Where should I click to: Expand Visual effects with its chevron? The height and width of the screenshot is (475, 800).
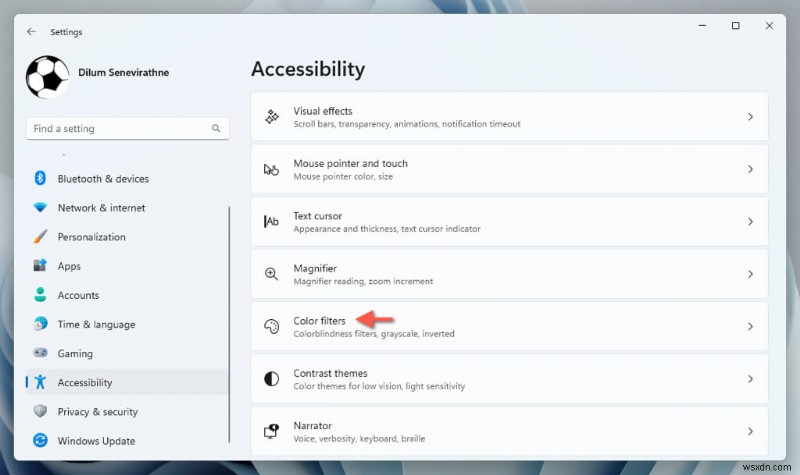(x=751, y=117)
